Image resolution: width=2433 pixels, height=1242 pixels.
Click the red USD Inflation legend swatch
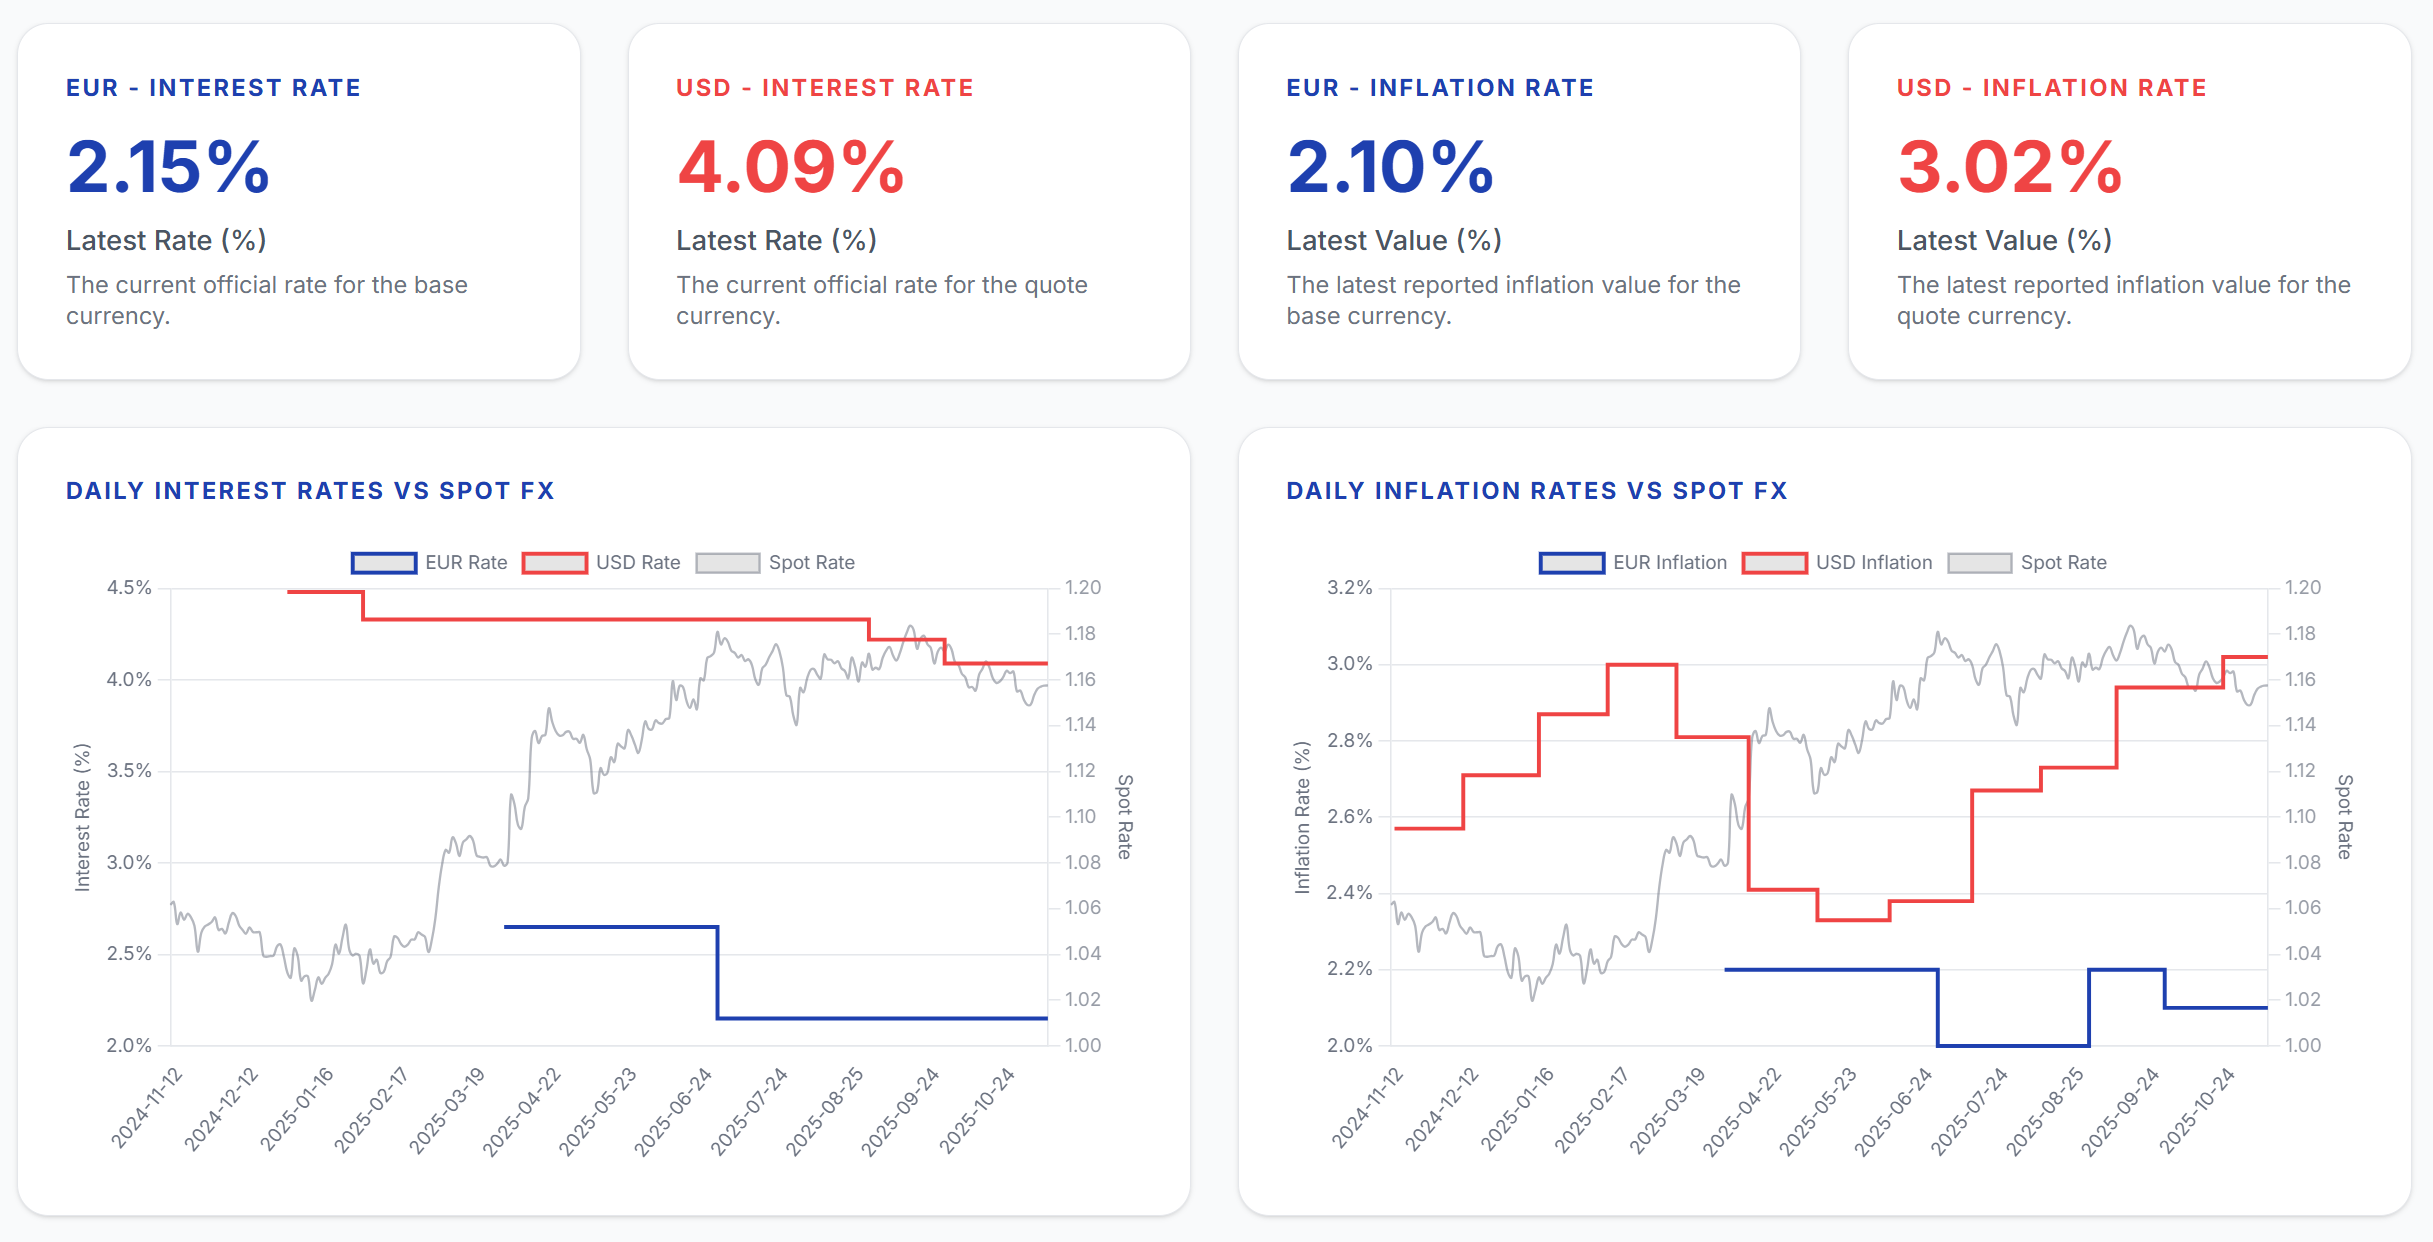pos(1774,563)
